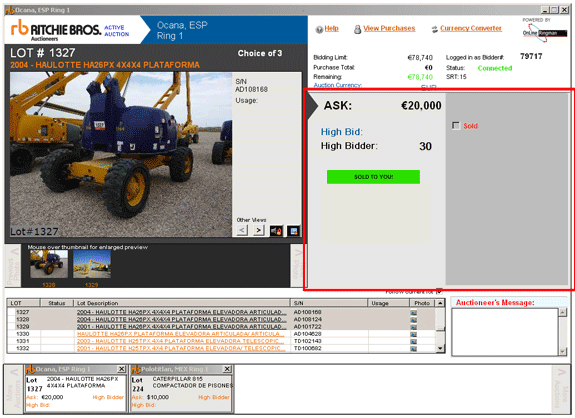This screenshot has height=418, width=575.
Task: Click the bidder number 79717
Action: [x=531, y=56]
